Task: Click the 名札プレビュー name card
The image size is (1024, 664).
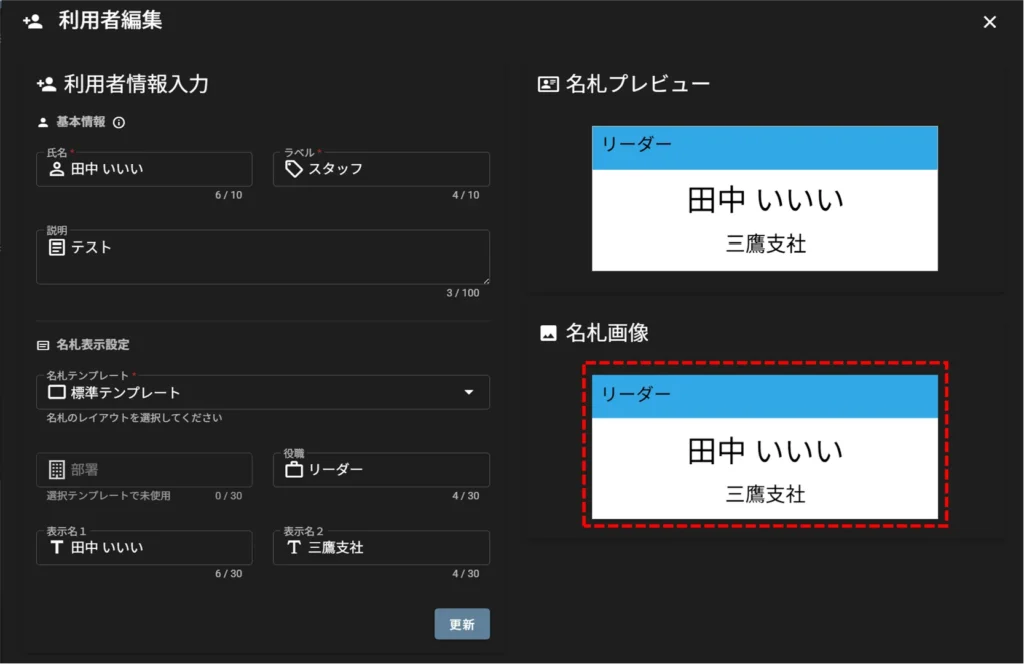Action: (x=764, y=198)
